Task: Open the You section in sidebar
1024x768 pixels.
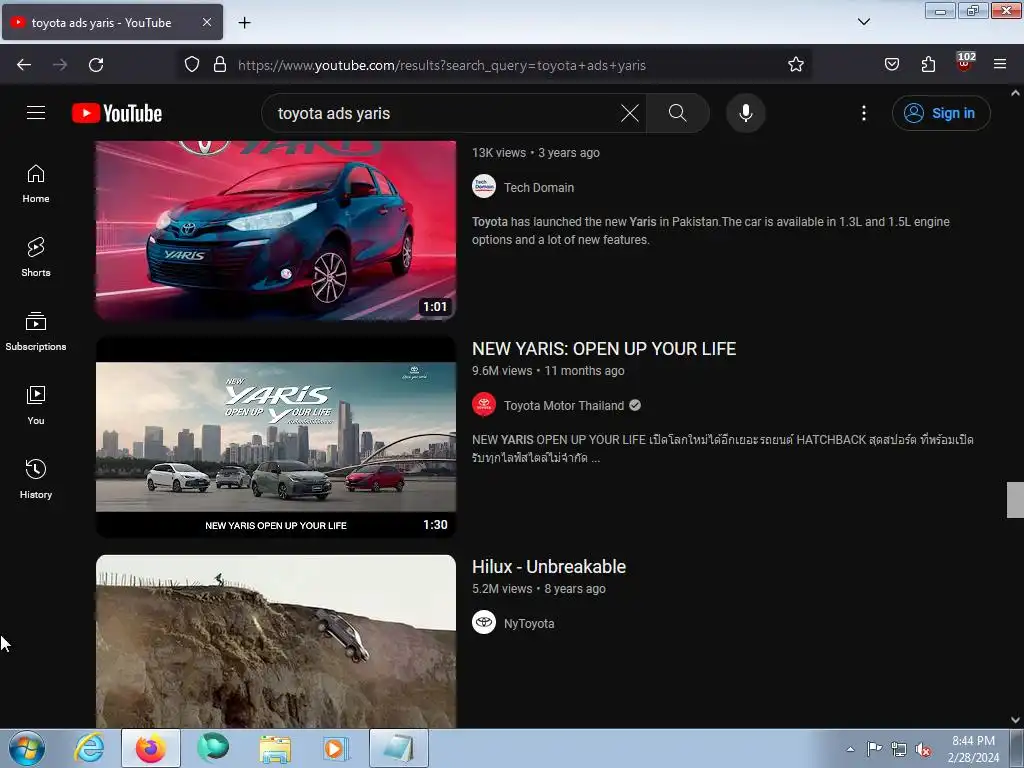Action: (36, 406)
